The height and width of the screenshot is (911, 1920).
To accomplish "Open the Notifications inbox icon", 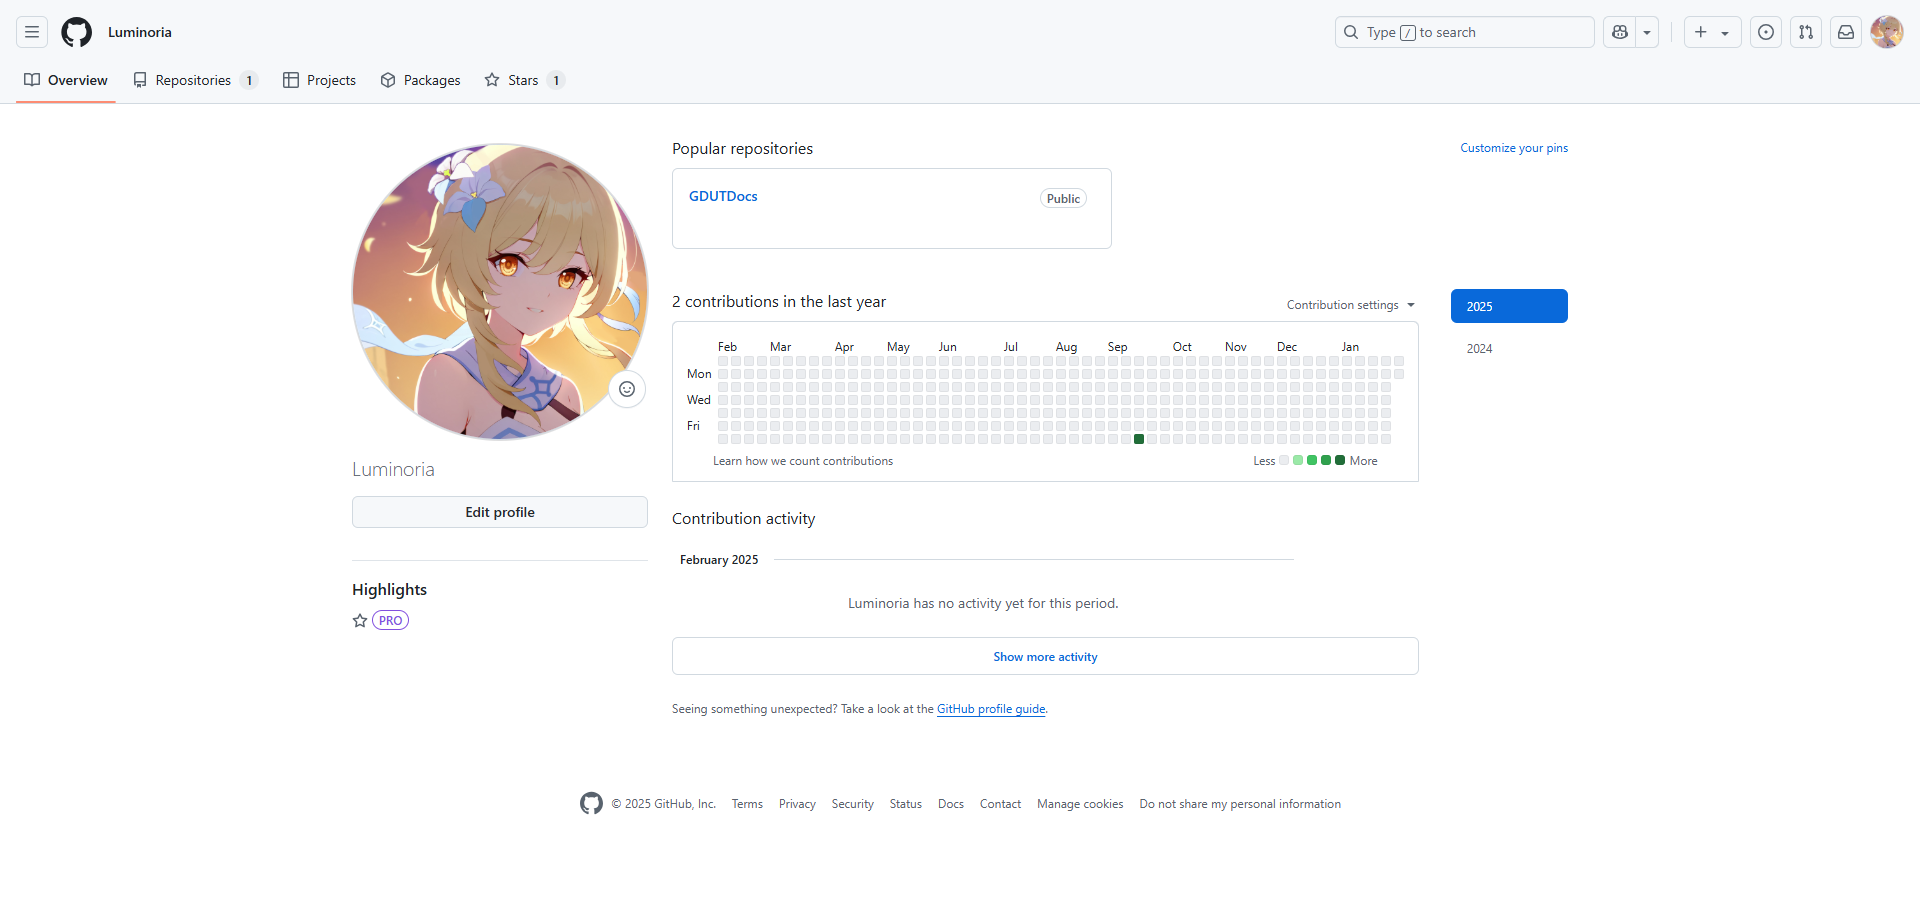I will click(1846, 32).
